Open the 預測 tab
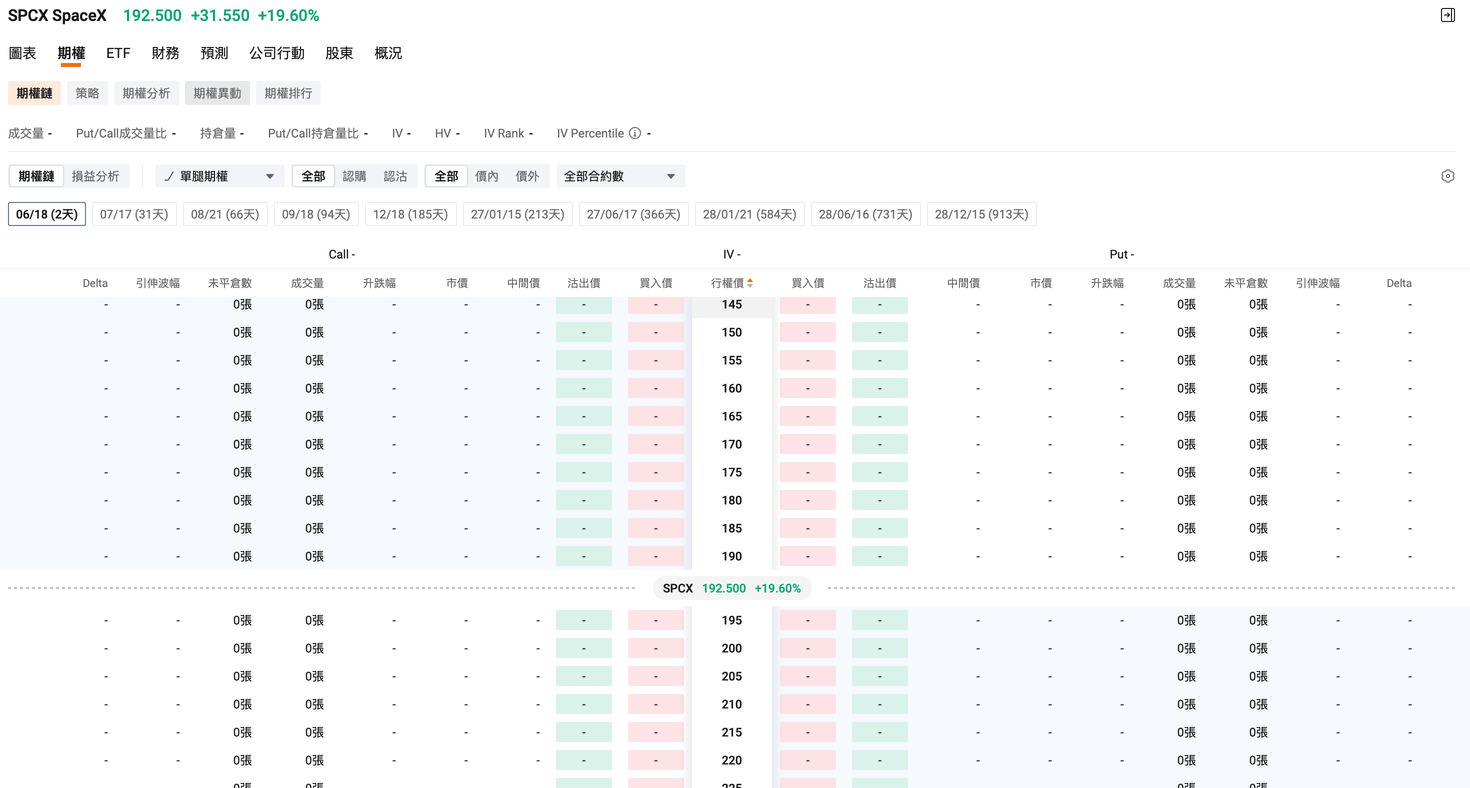1470x788 pixels. (x=214, y=53)
